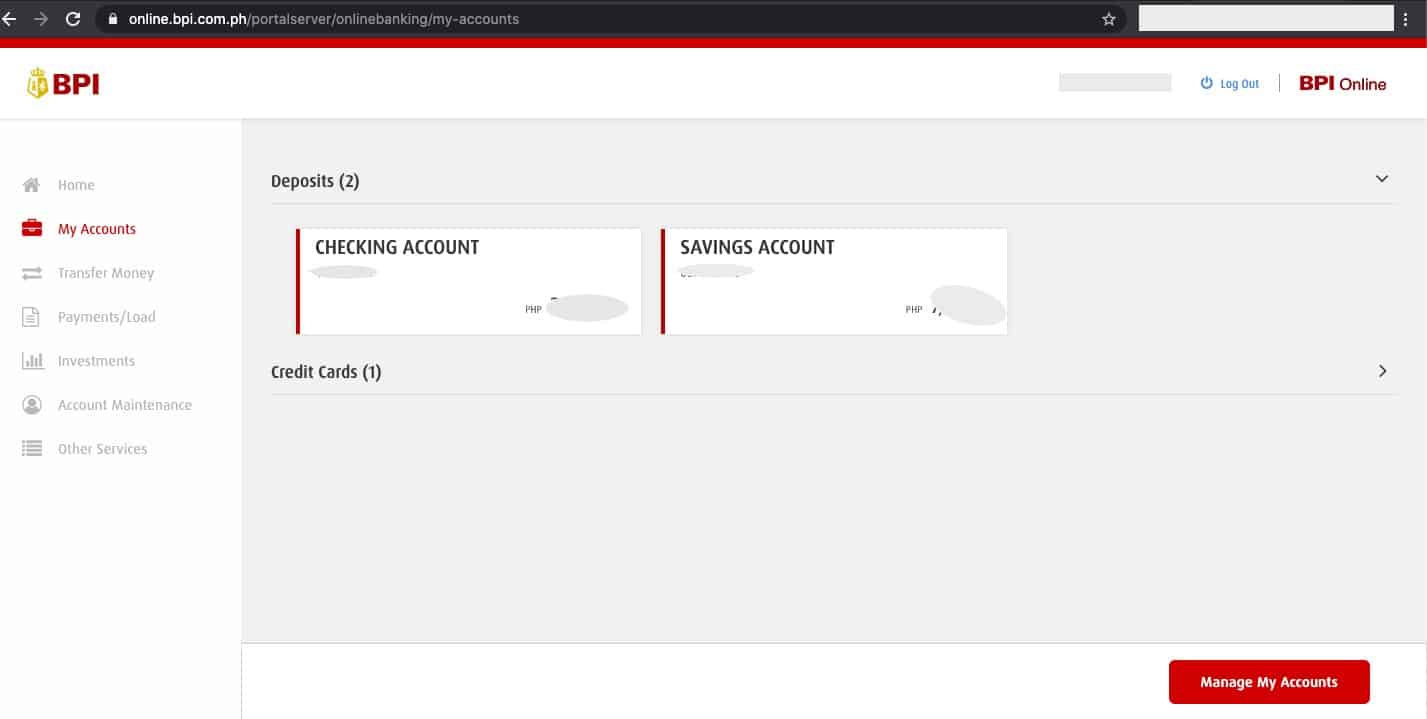Screen dimensions: 1427x719
Task: Click the BPI logo
Action: tap(63, 84)
